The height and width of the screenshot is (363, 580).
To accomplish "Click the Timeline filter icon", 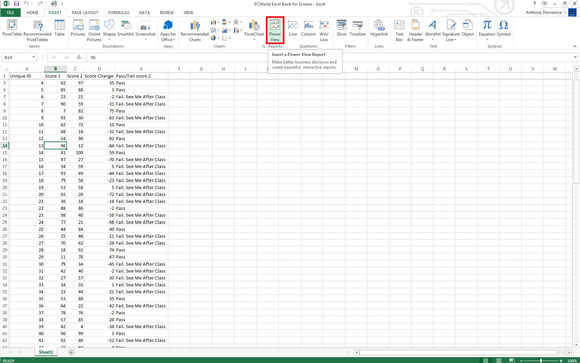I will [357, 28].
